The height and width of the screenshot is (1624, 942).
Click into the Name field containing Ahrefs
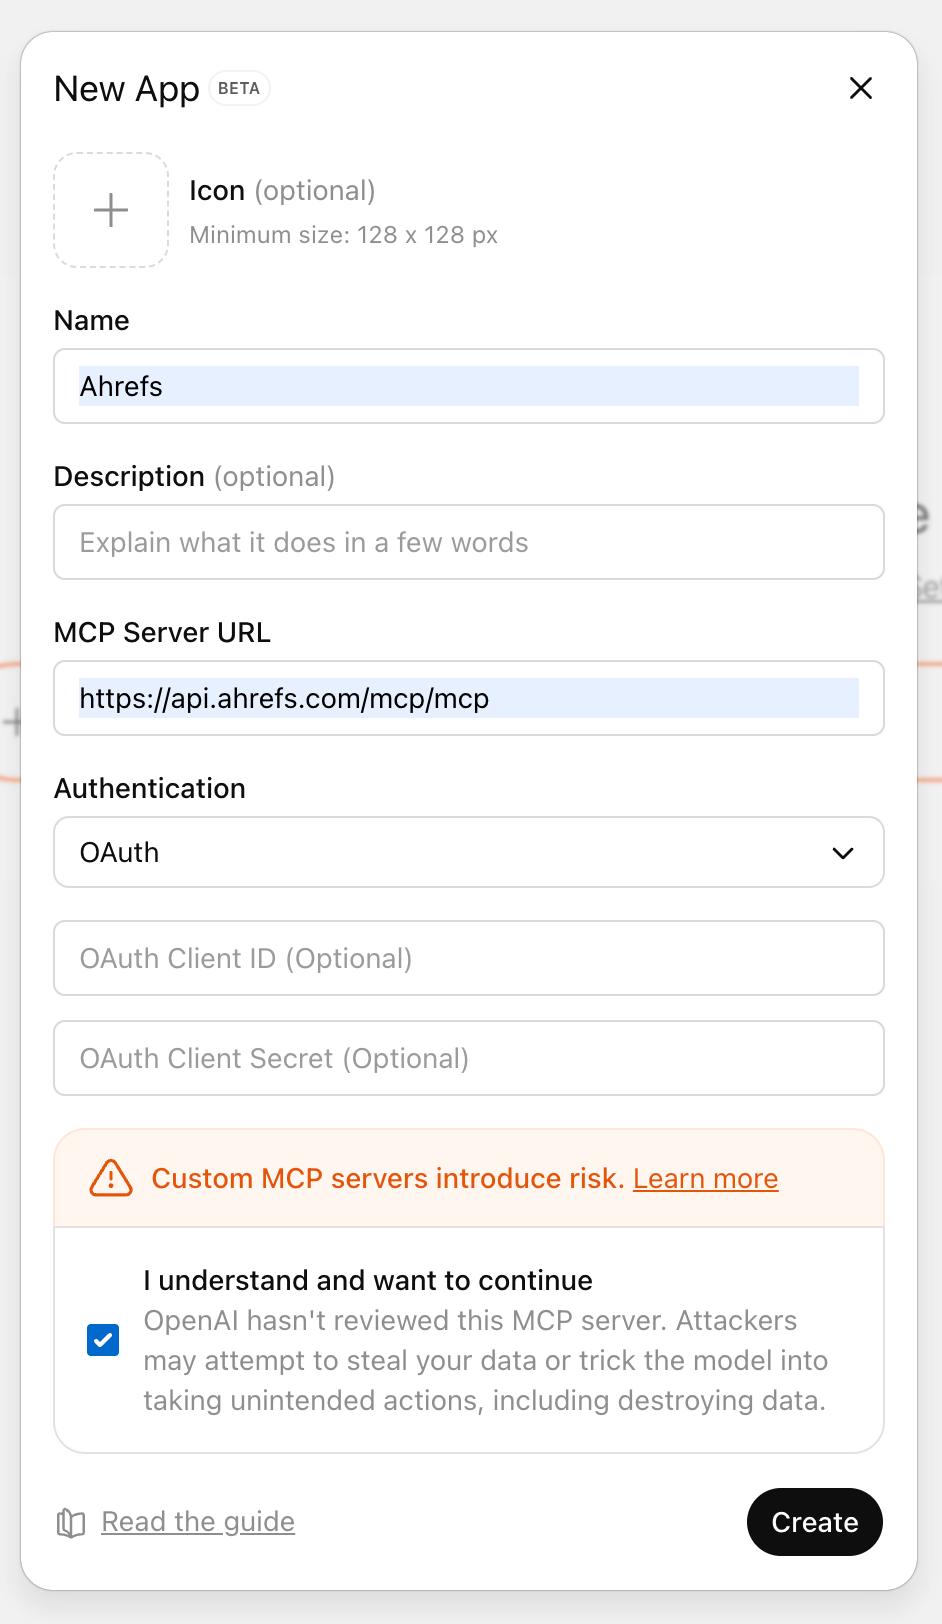point(468,386)
